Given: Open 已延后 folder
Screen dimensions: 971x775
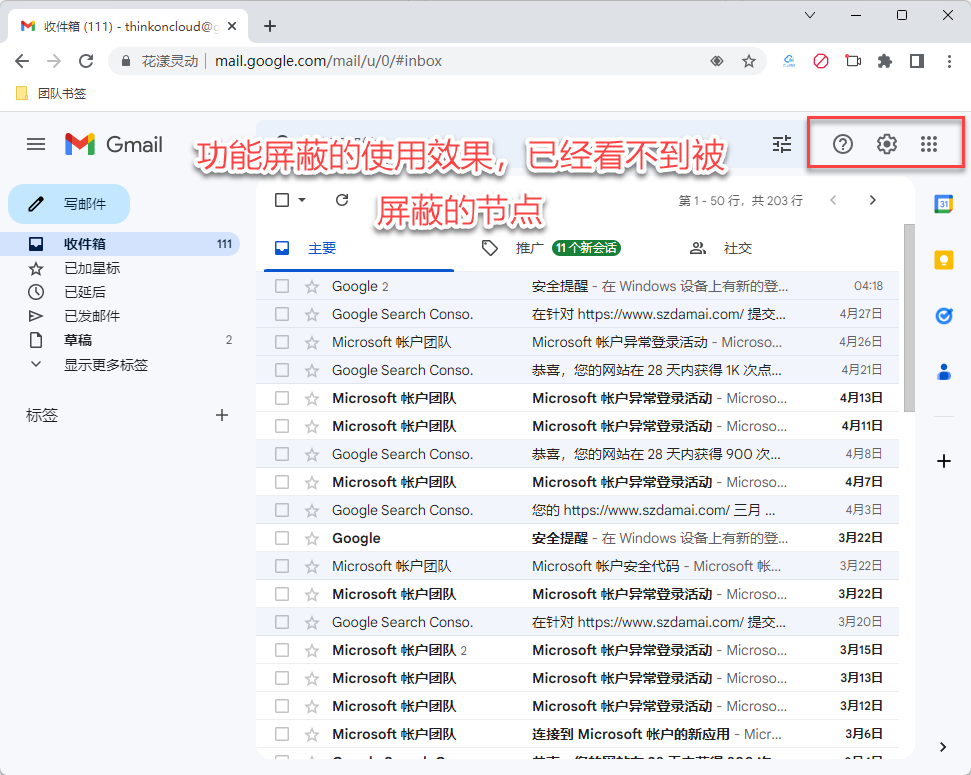Looking at the screenshot, I should point(85,292).
